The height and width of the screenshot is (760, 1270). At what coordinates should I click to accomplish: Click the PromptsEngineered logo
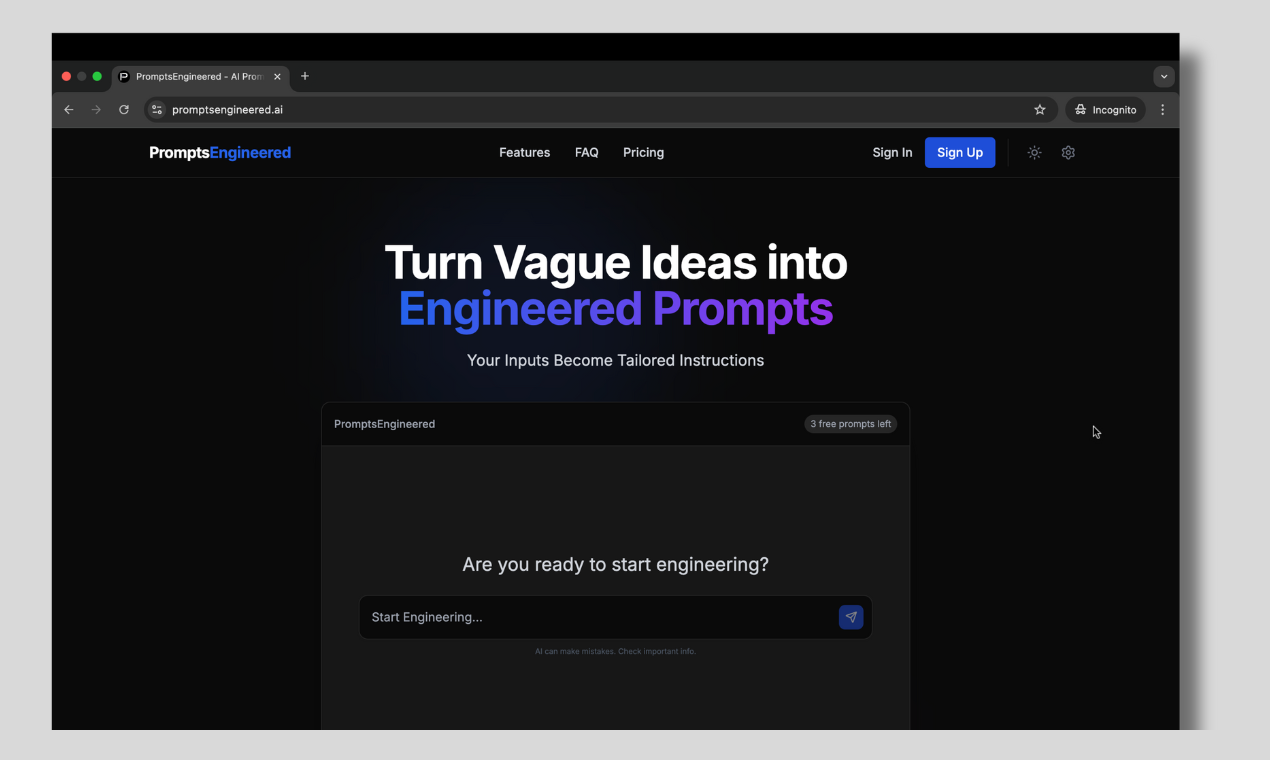(220, 153)
